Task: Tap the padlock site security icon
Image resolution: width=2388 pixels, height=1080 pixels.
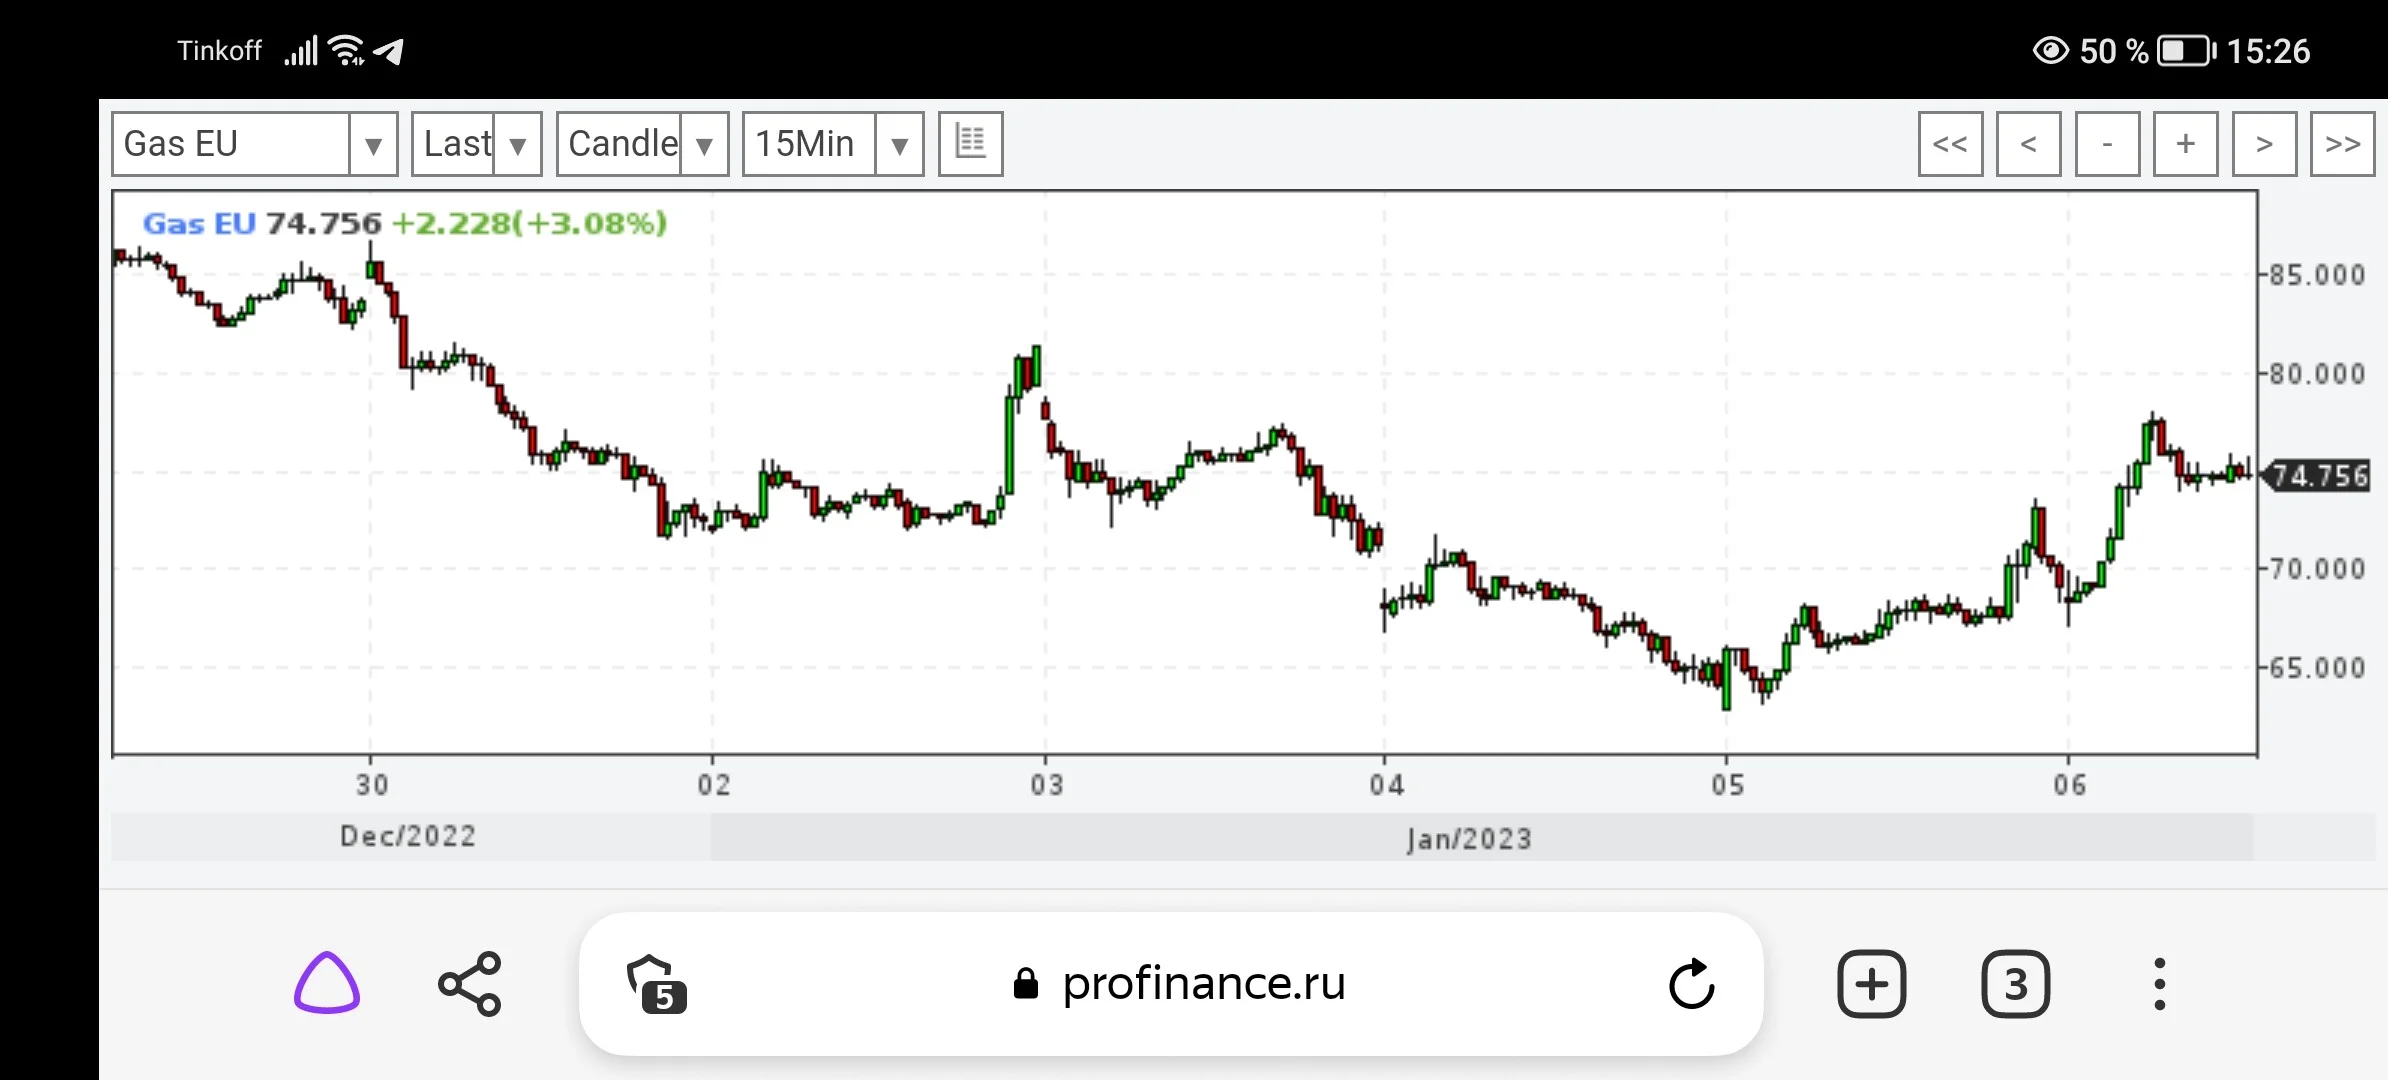Action: pos(1025,984)
